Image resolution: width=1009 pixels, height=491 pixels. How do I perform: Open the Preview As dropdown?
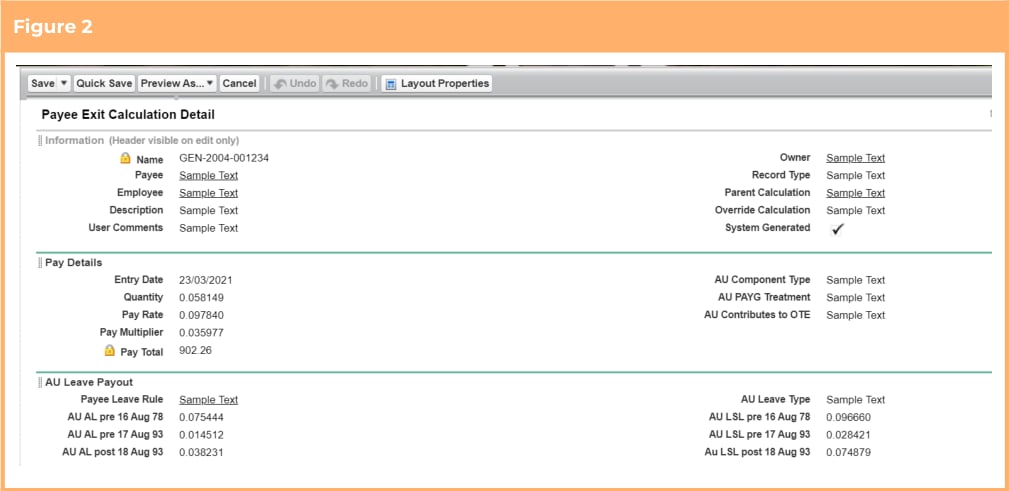[x=177, y=84]
